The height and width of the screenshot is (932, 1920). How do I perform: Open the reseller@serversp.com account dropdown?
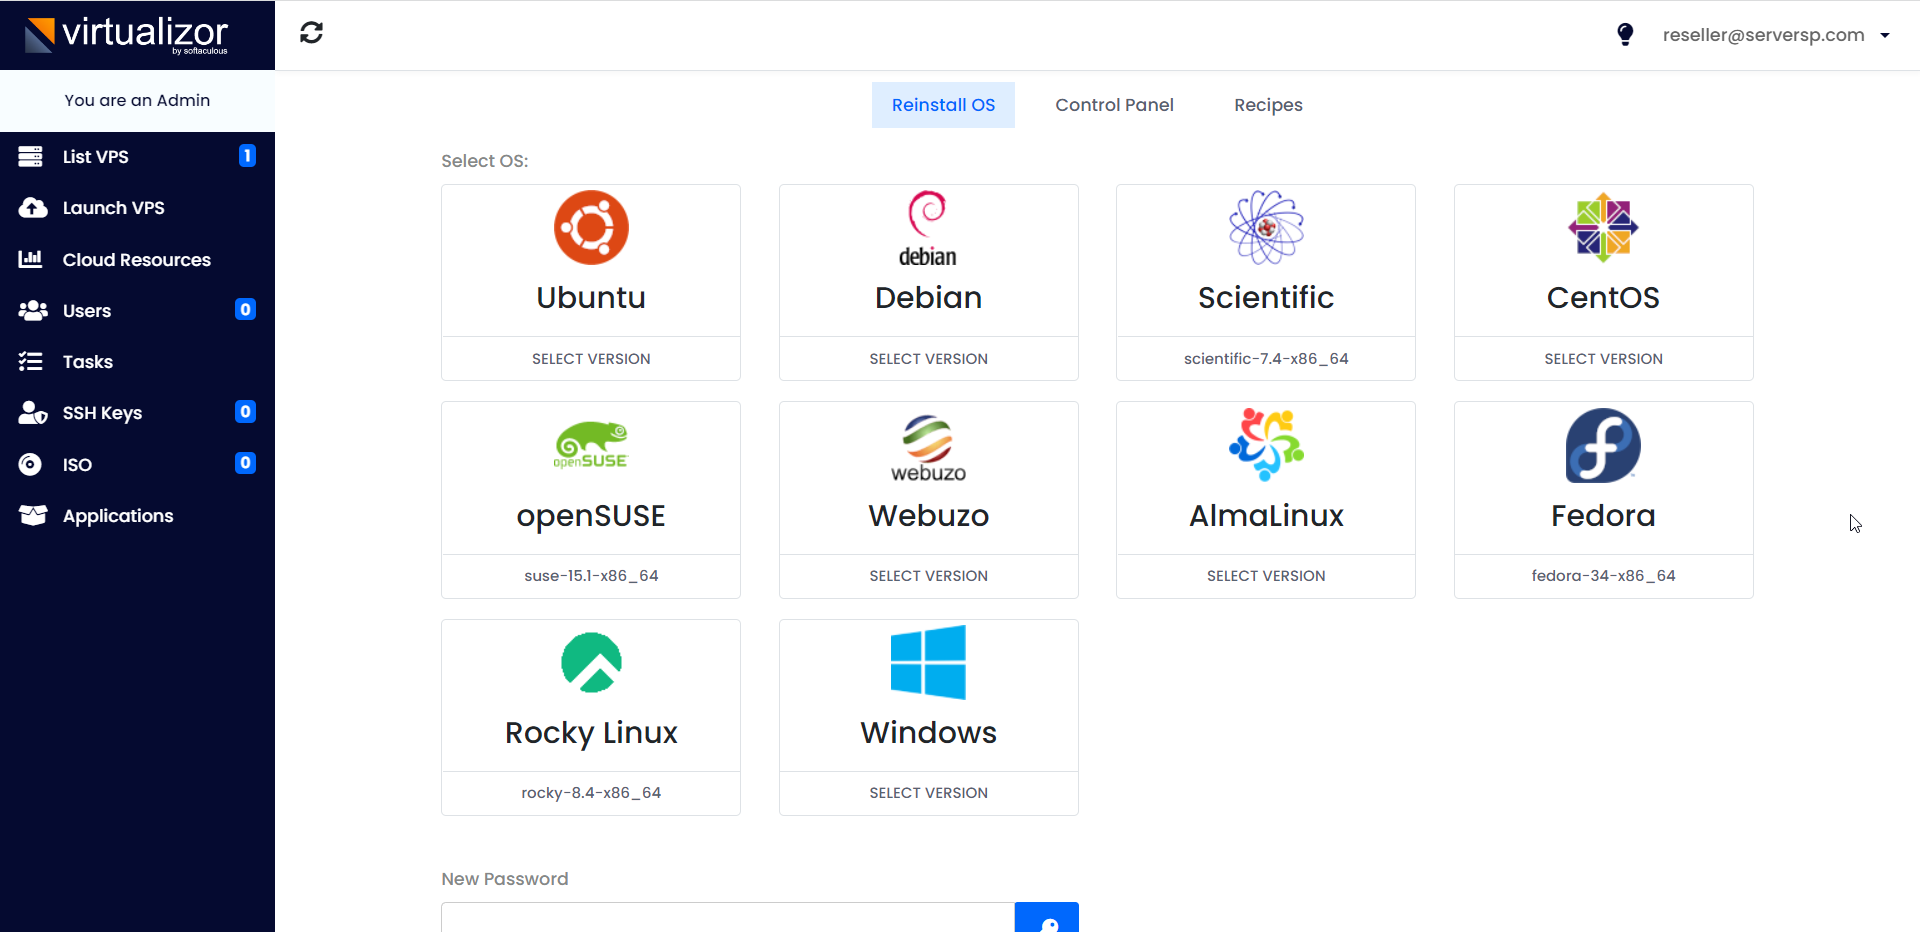click(1776, 35)
